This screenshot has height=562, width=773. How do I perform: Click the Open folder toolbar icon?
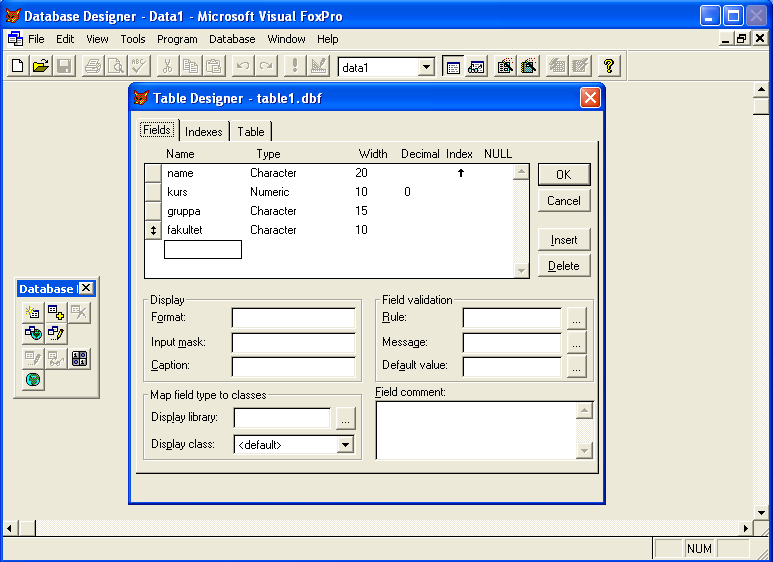pyautogui.click(x=41, y=66)
